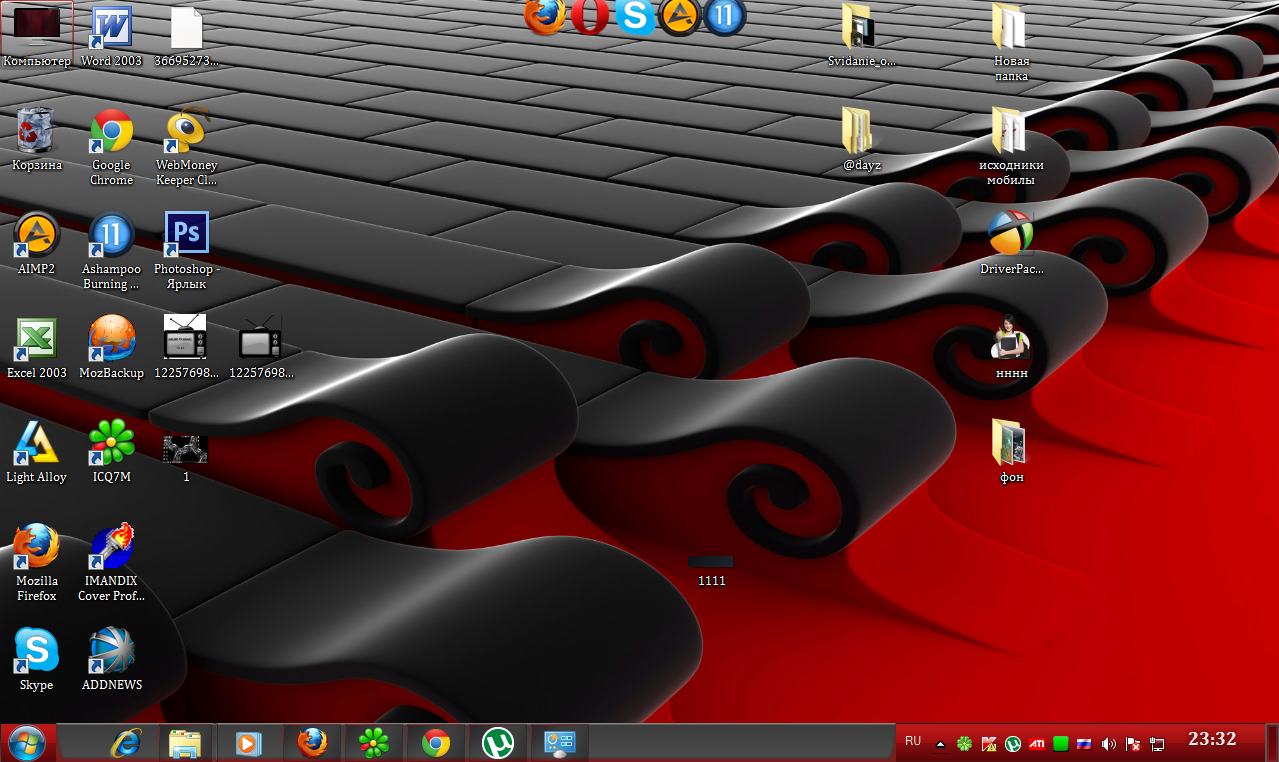The width and height of the screenshot is (1279, 762).
Task: Select the image file named 1
Action: click(x=186, y=457)
